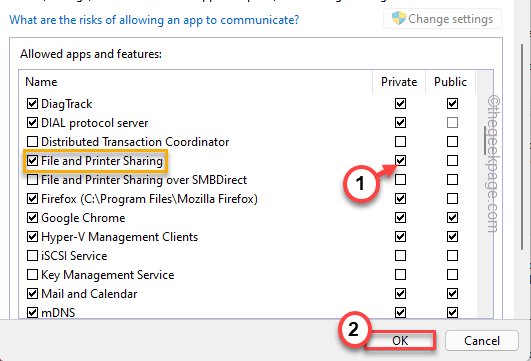Select the DIAL protocol server row text
This screenshot has height=361, width=531.
click(94, 123)
